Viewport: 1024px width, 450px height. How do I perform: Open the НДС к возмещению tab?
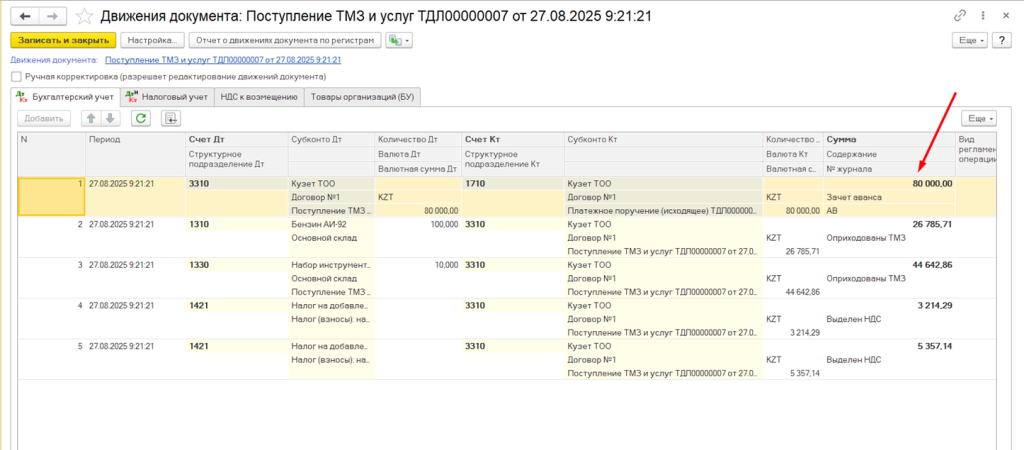pos(259,97)
